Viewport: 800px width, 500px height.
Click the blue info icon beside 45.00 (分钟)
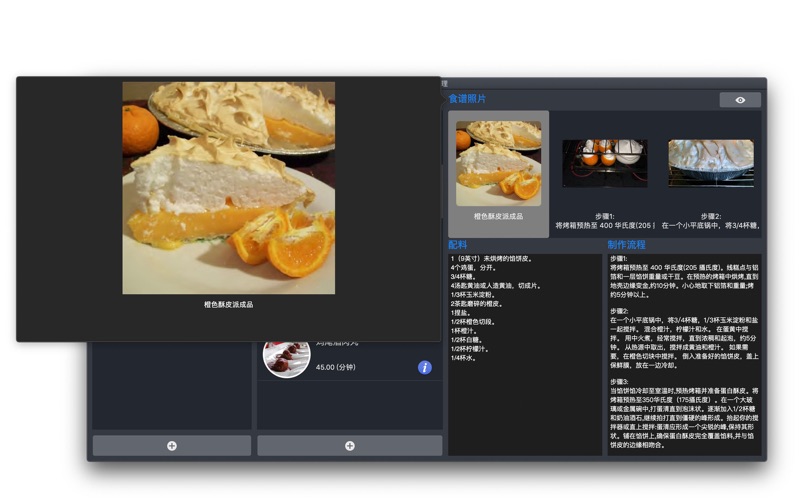pyautogui.click(x=424, y=368)
